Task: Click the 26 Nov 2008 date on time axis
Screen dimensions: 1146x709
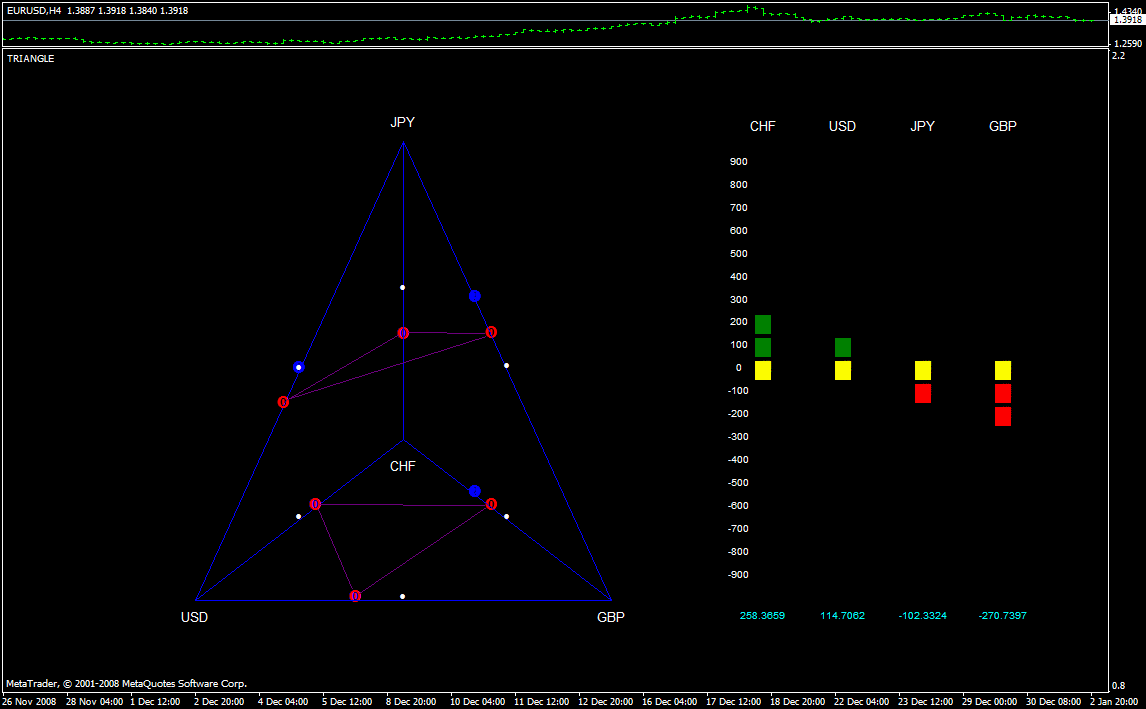Action: [x=29, y=702]
